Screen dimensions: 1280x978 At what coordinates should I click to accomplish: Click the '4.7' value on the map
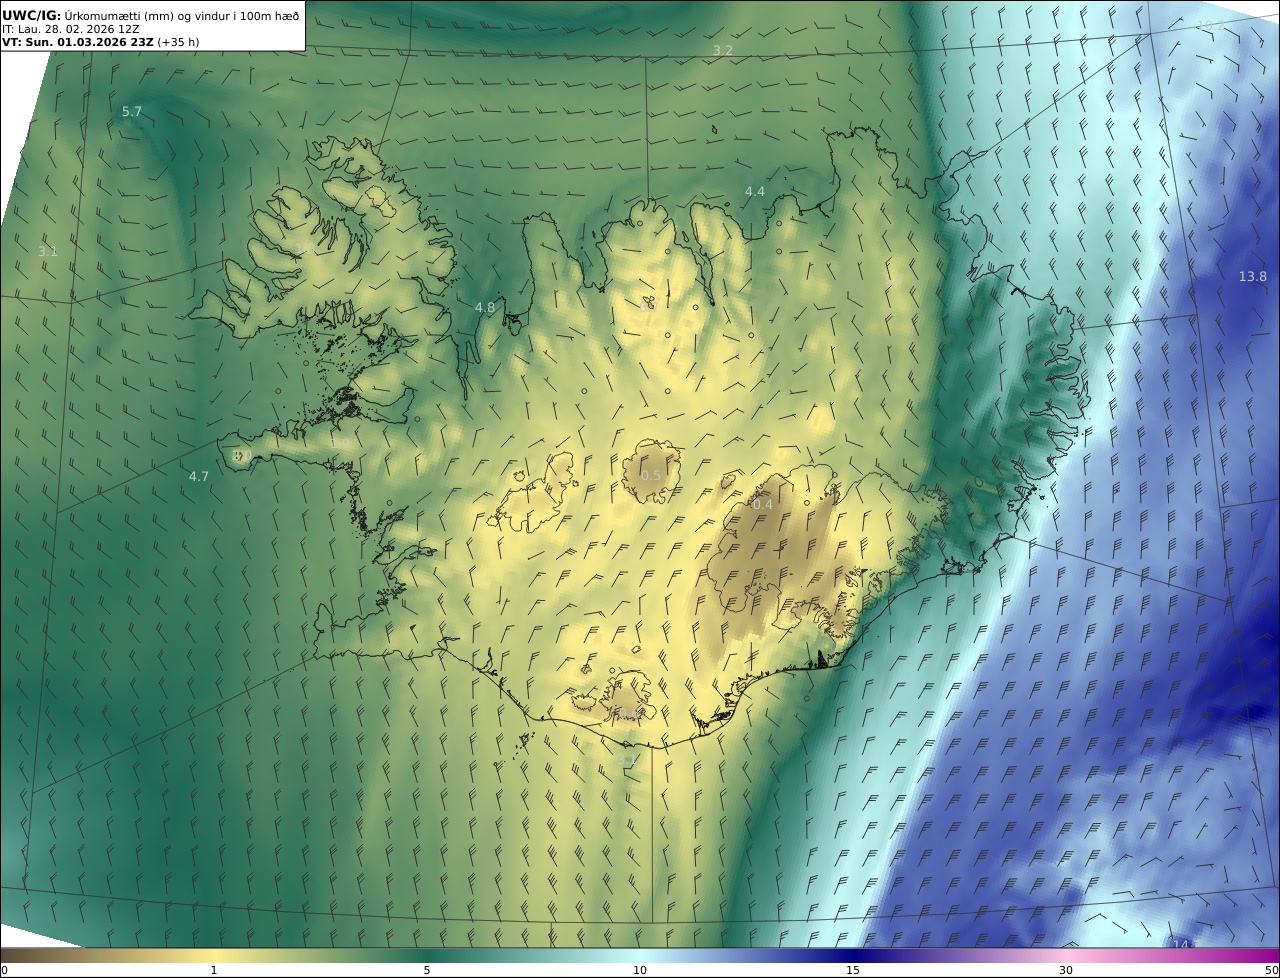[199, 477]
